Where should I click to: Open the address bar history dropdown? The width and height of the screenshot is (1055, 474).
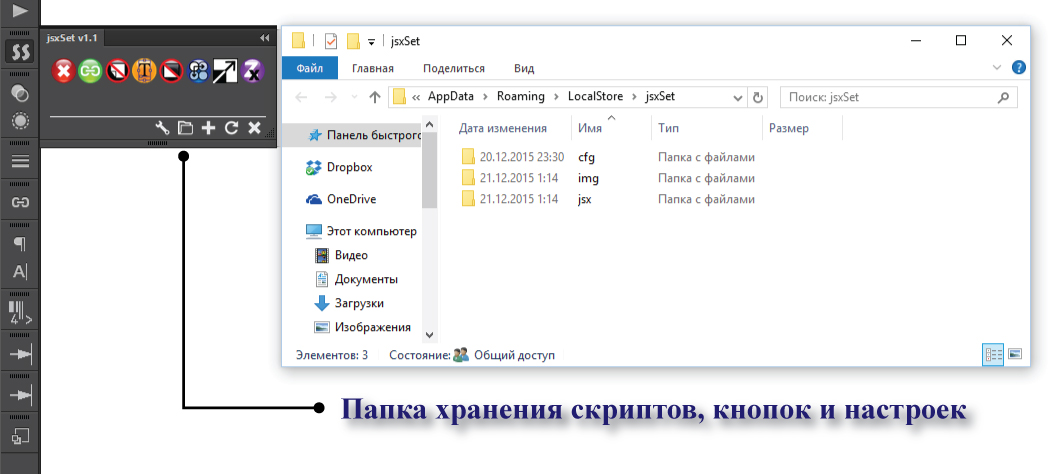[738, 97]
